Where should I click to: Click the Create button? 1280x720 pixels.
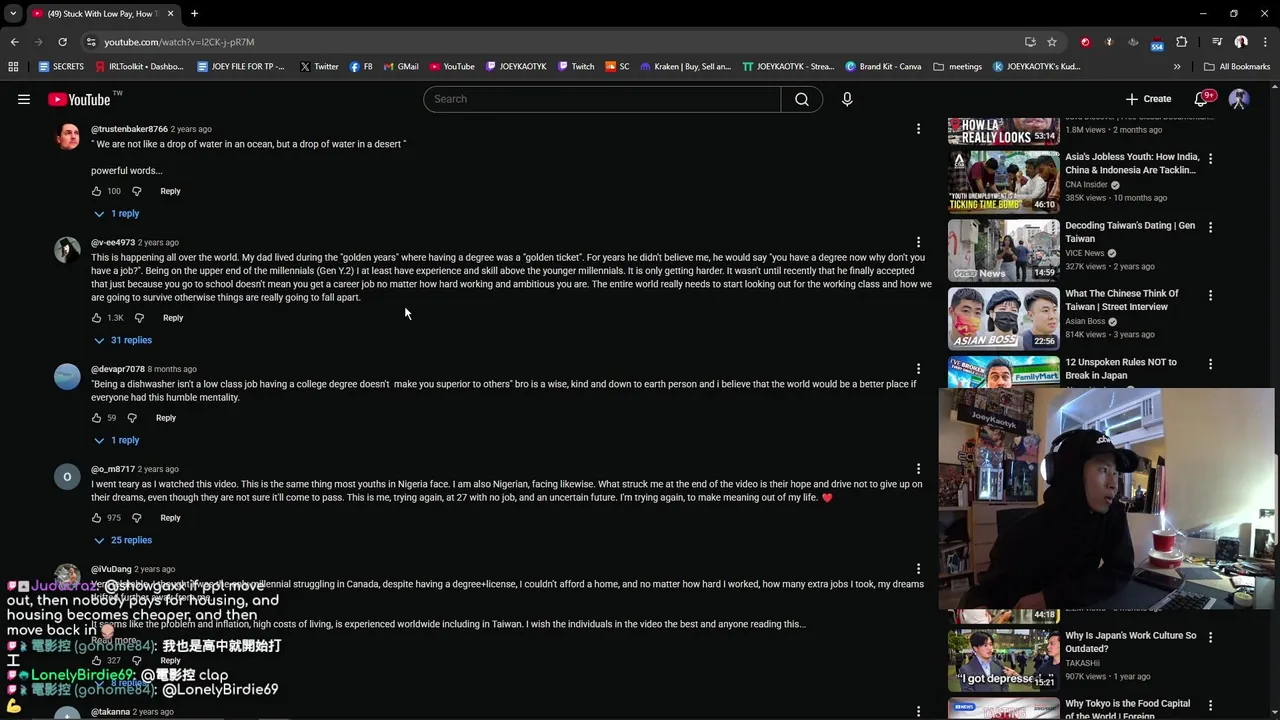pyautogui.click(x=1148, y=99)
